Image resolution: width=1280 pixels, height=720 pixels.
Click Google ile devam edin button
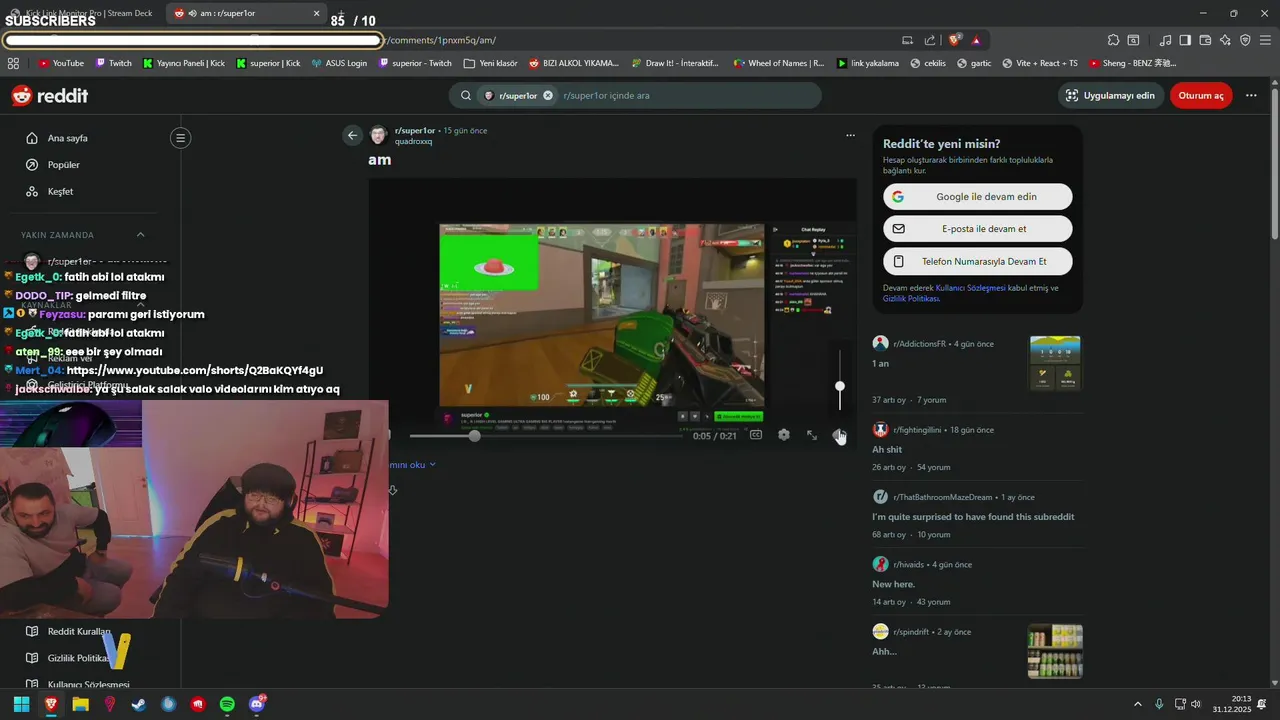point(977,197)
